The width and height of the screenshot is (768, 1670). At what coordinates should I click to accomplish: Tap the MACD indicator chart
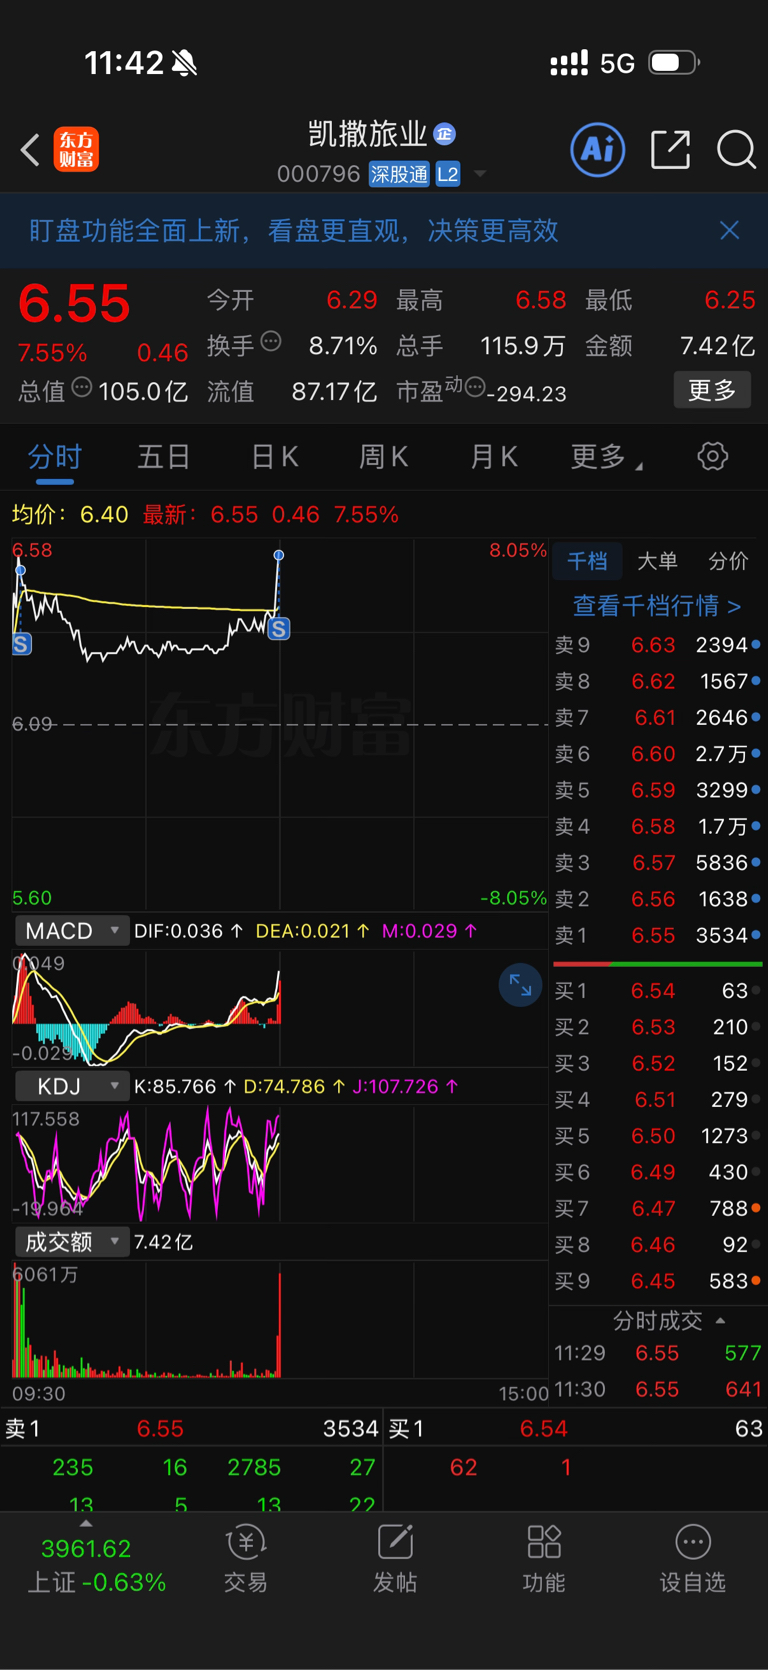click(x=280, y=1008)
